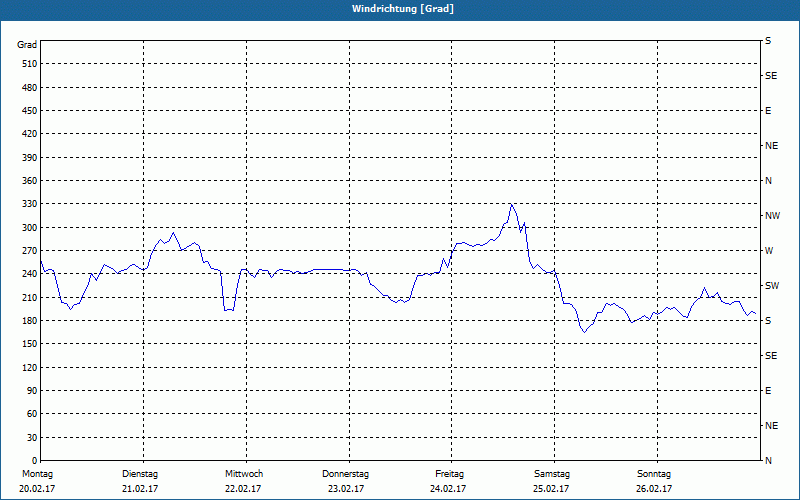Viewport: 800px width, 500px height.
Task: Click the 25.02.17 date label
Action: (x=551, y=489)
